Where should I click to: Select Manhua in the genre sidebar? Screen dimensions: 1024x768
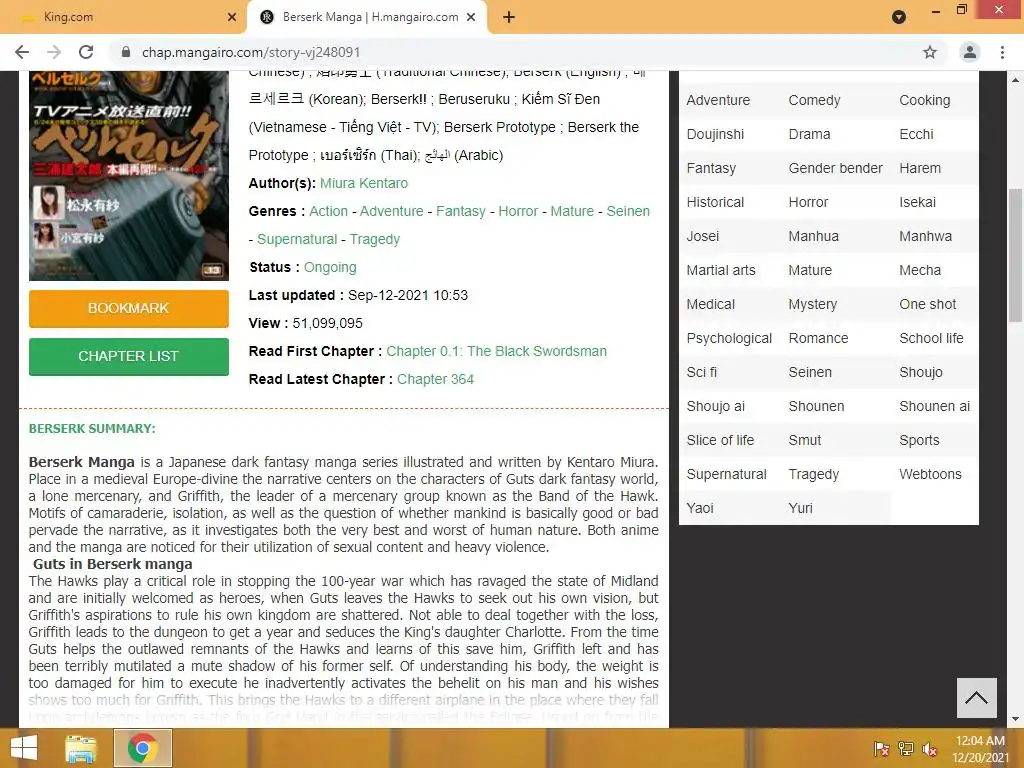[x=814, y=236]
